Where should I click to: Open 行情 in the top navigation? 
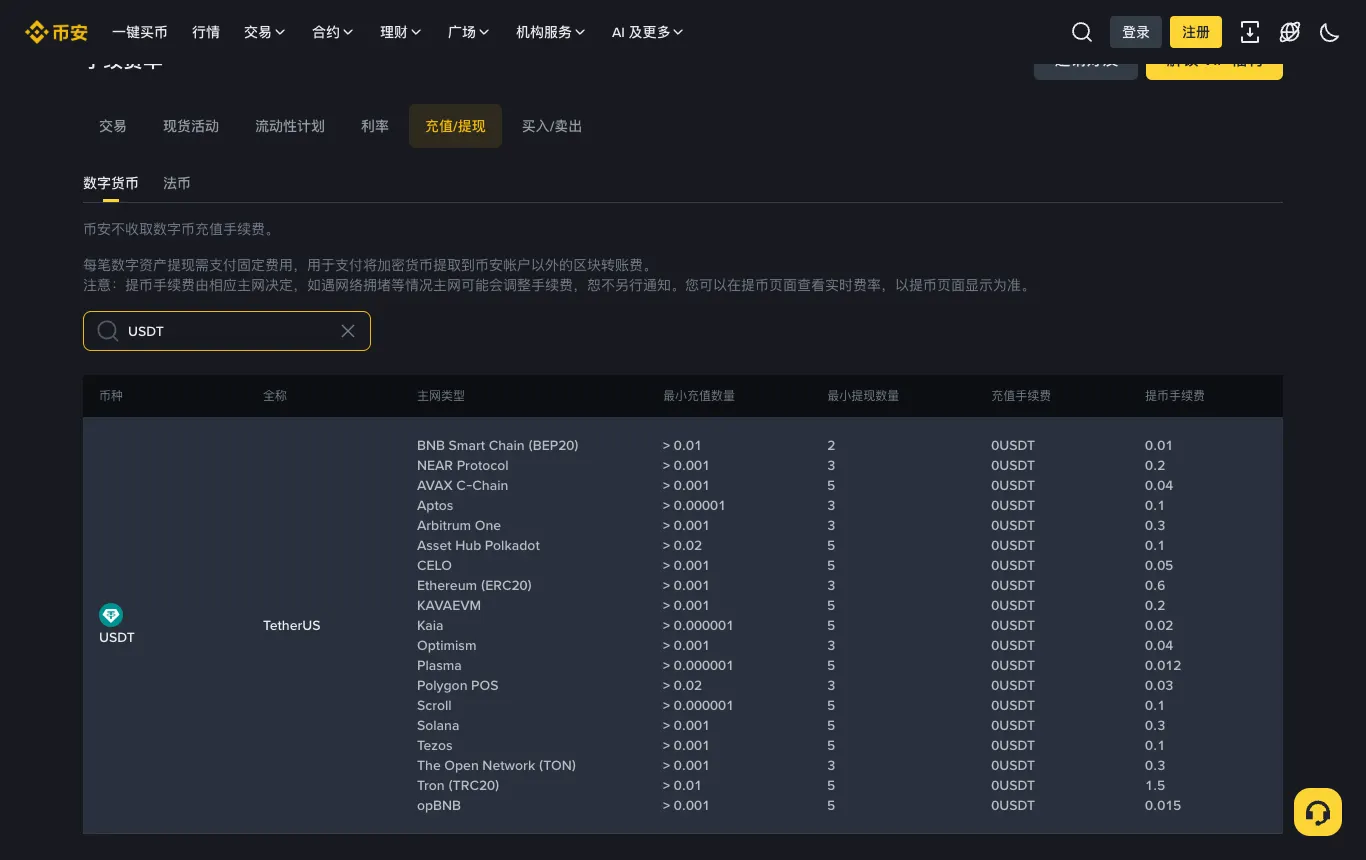point(206,32)
